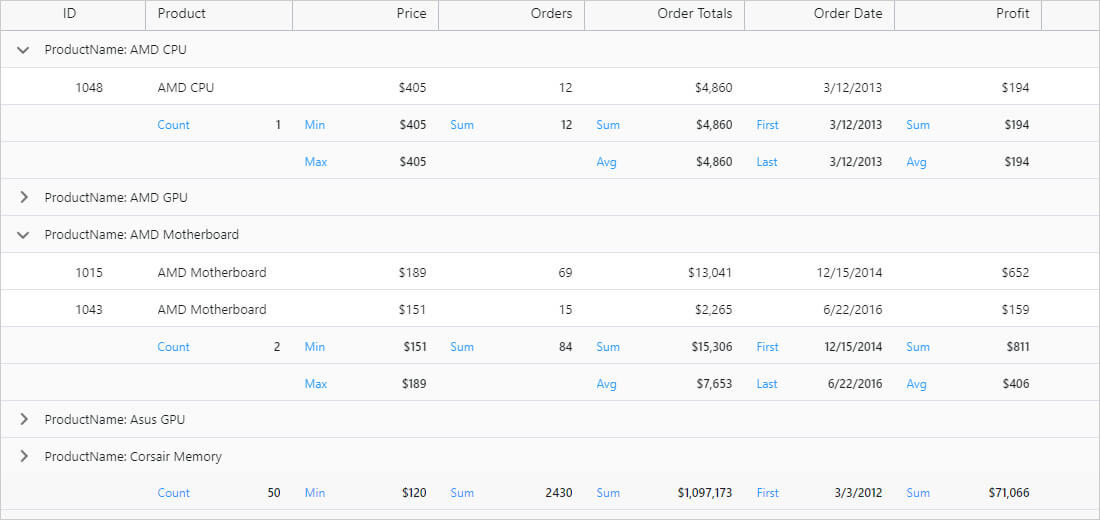Click the ID 1043 cell
1100x520 pixels.
click(89, 310)
